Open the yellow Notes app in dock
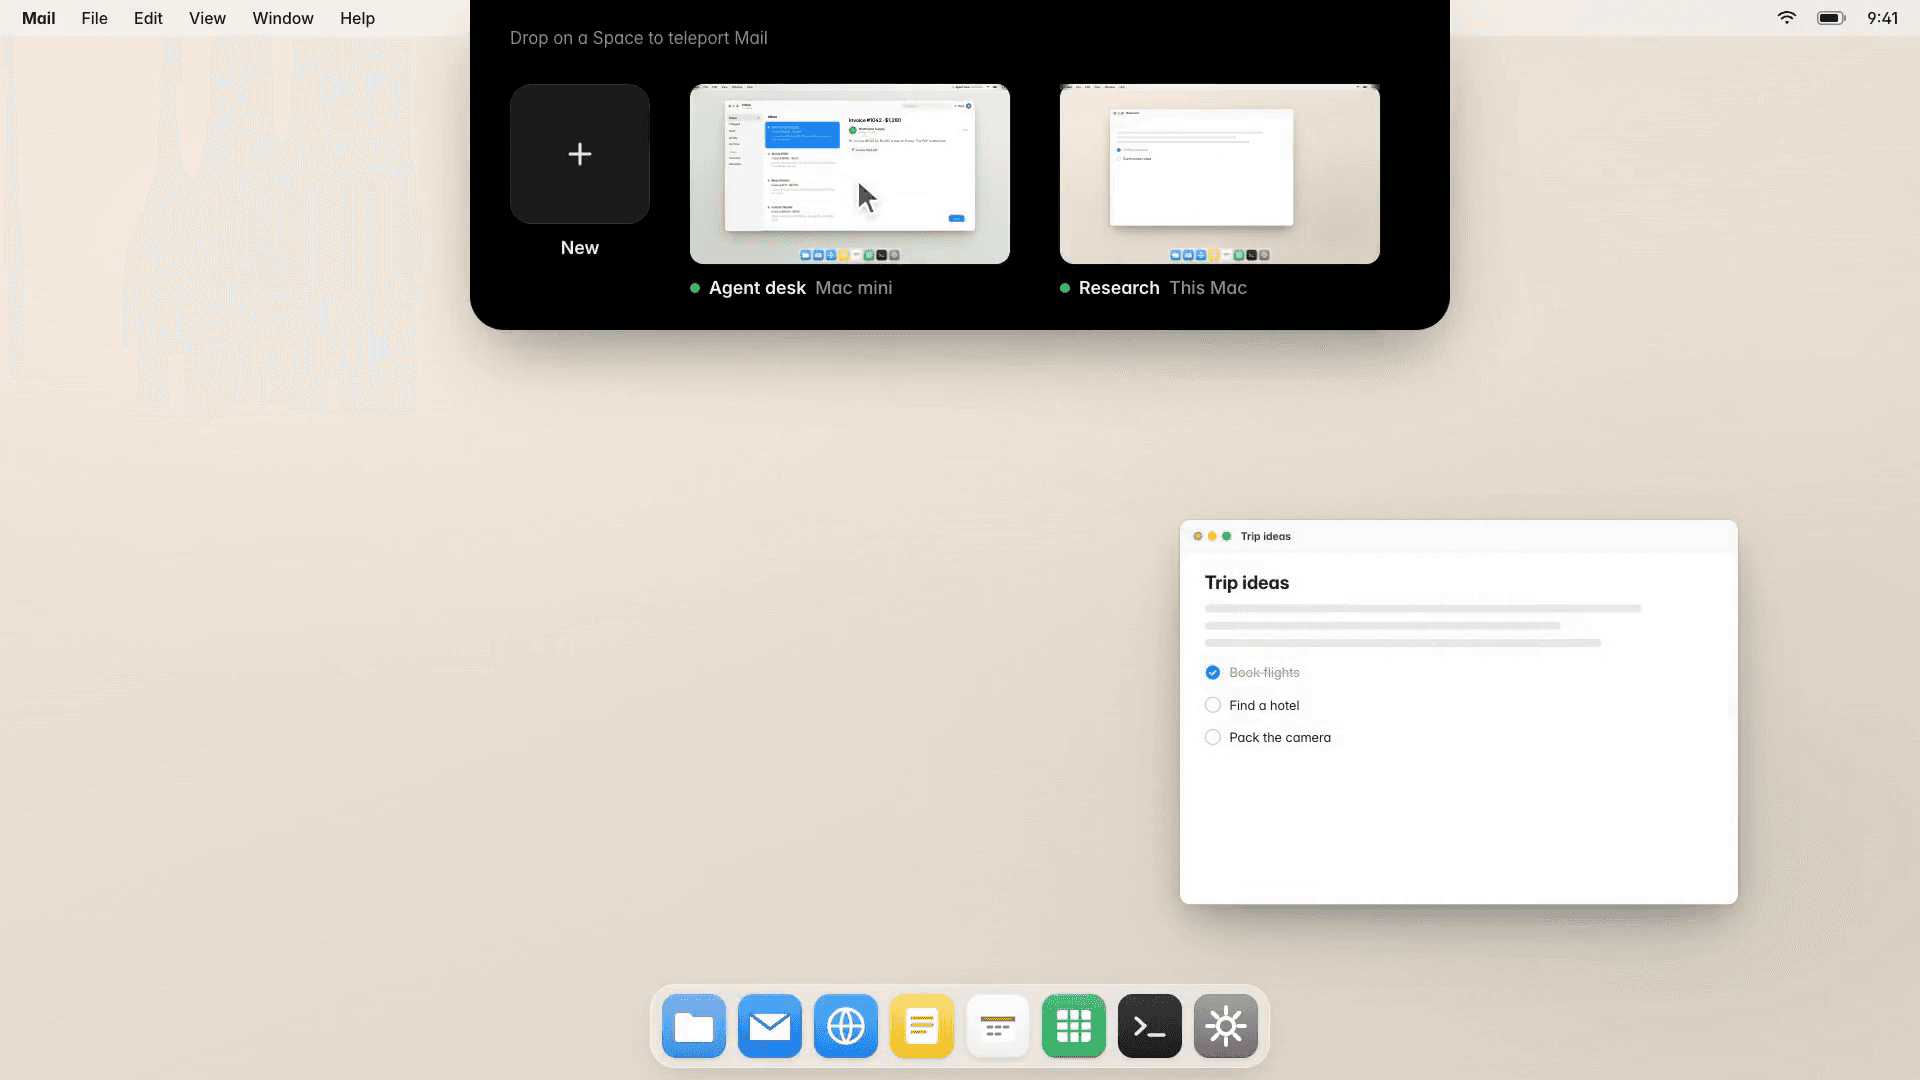This screenshot has height=1080, width=1920. [x=922, y=1026]
